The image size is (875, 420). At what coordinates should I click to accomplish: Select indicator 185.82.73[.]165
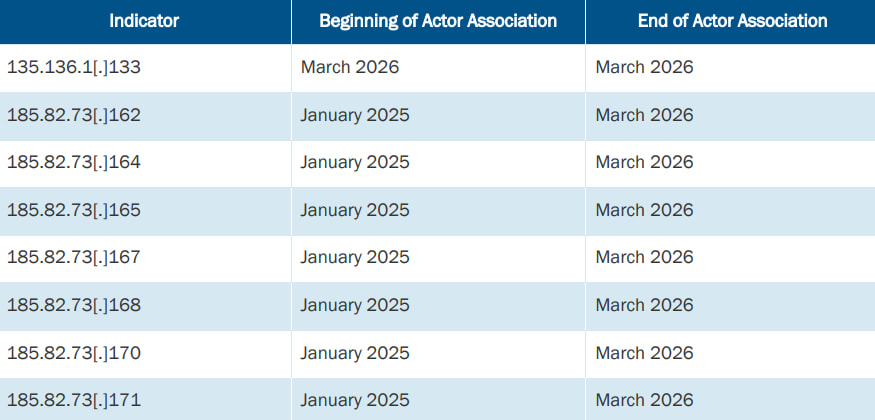pyautogui.click(x=74, y=210)
